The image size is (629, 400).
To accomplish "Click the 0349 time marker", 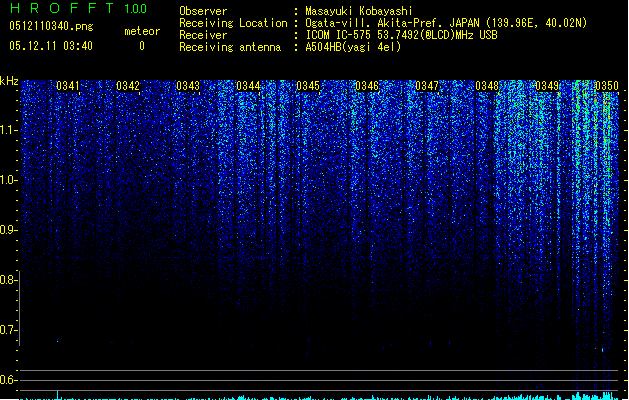I will [x=547, y=86].
